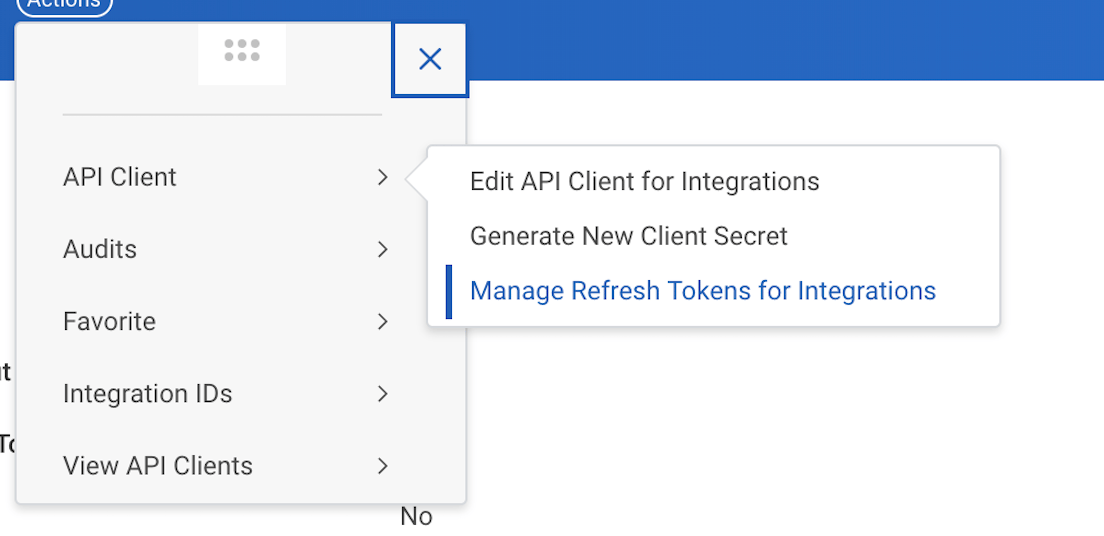The width and height of the screenshot is (1104, 536).
Task: Click the Actions button
Action: point(64,4)
